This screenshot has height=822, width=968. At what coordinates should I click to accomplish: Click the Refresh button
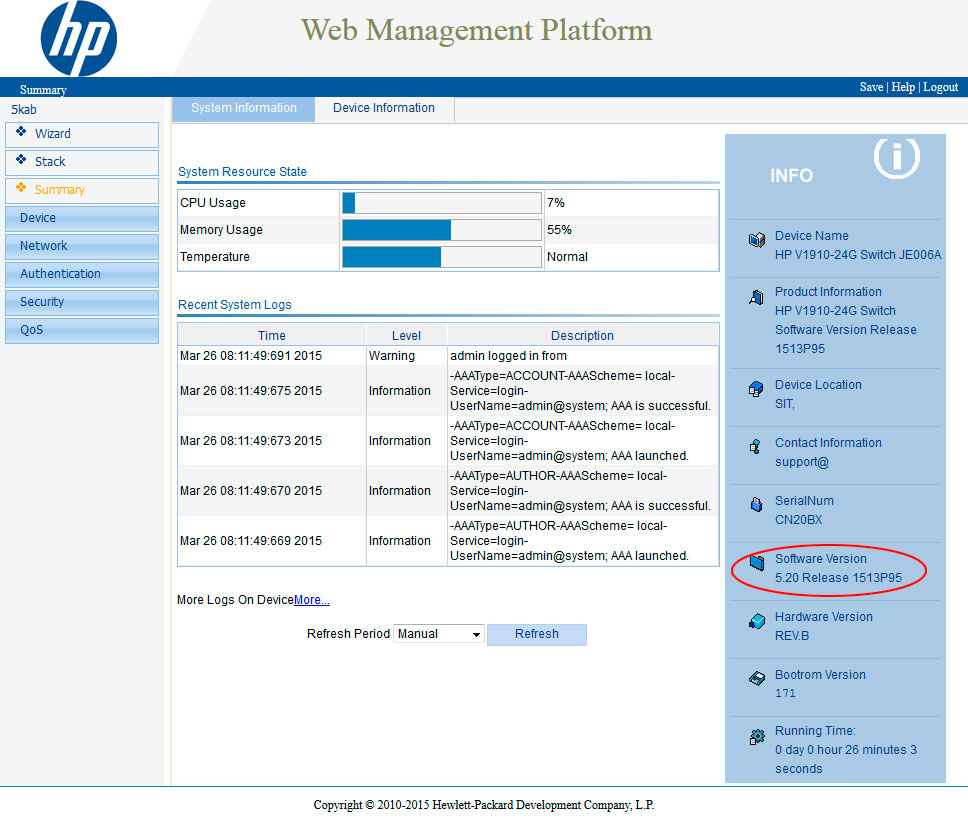tap(536, 634)
